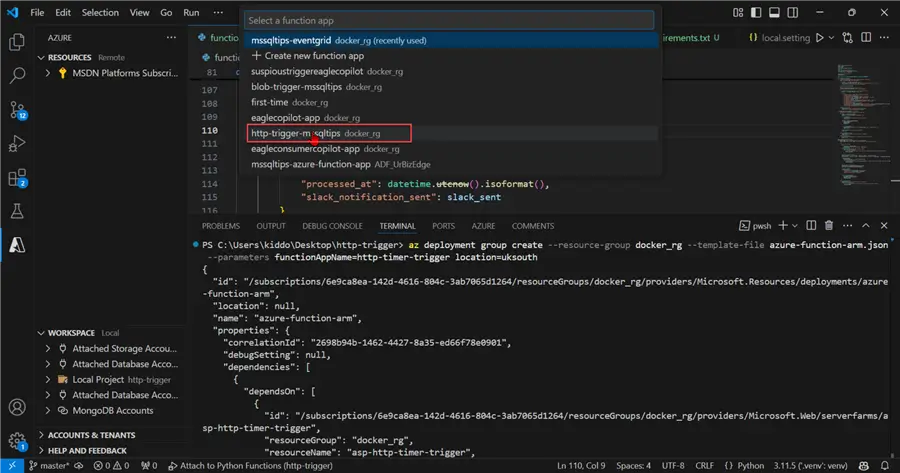
Task: Toggle the secondary side bar layout icon
Action: [x=793, y=12]
